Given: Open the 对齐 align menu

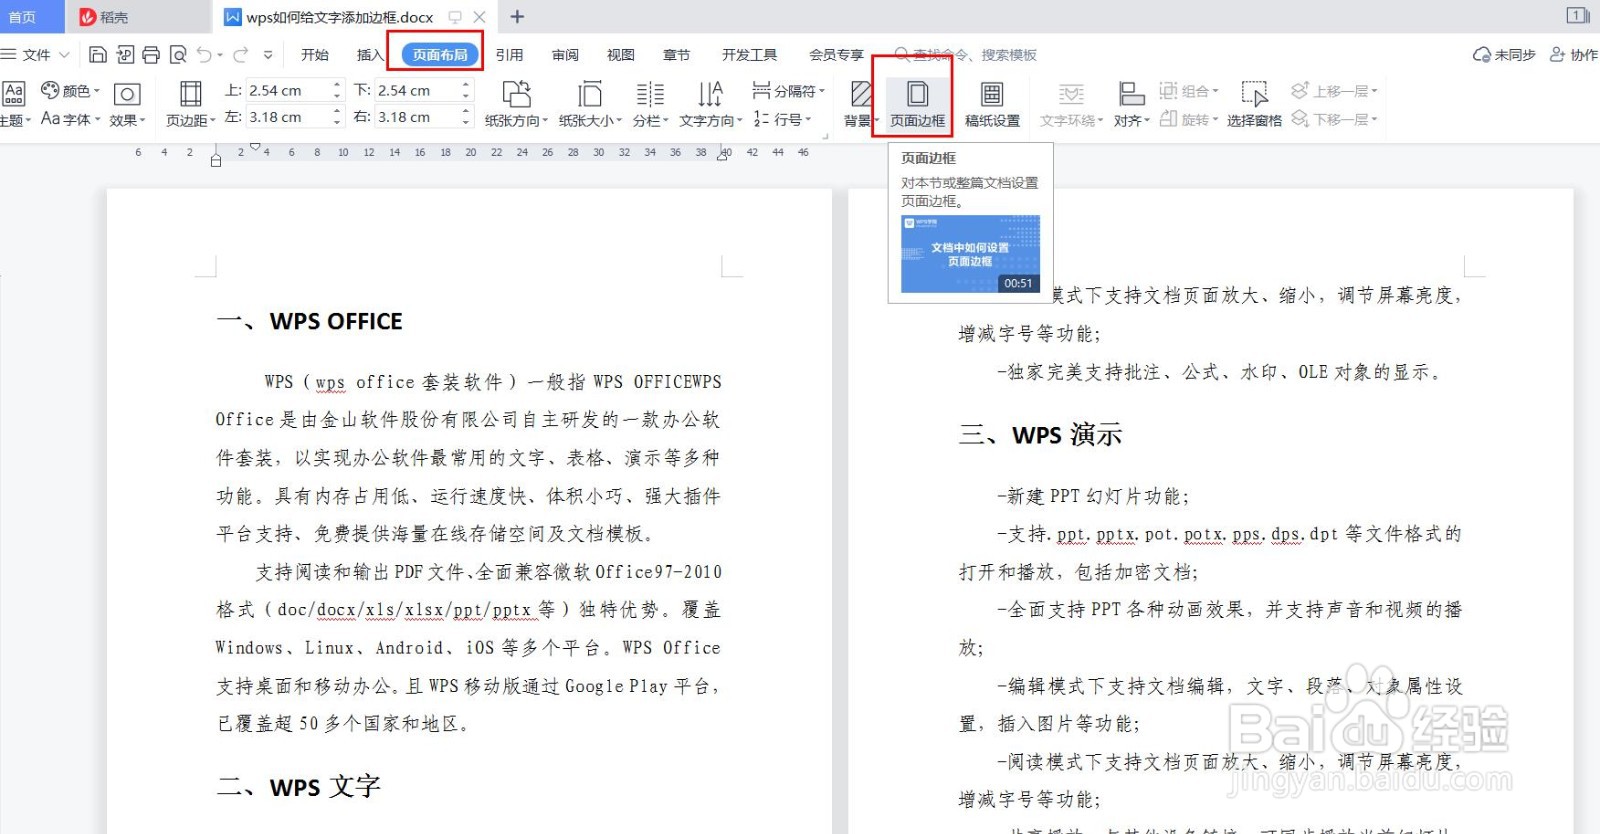Looking at the screenshot, I should pos(1132,104).
